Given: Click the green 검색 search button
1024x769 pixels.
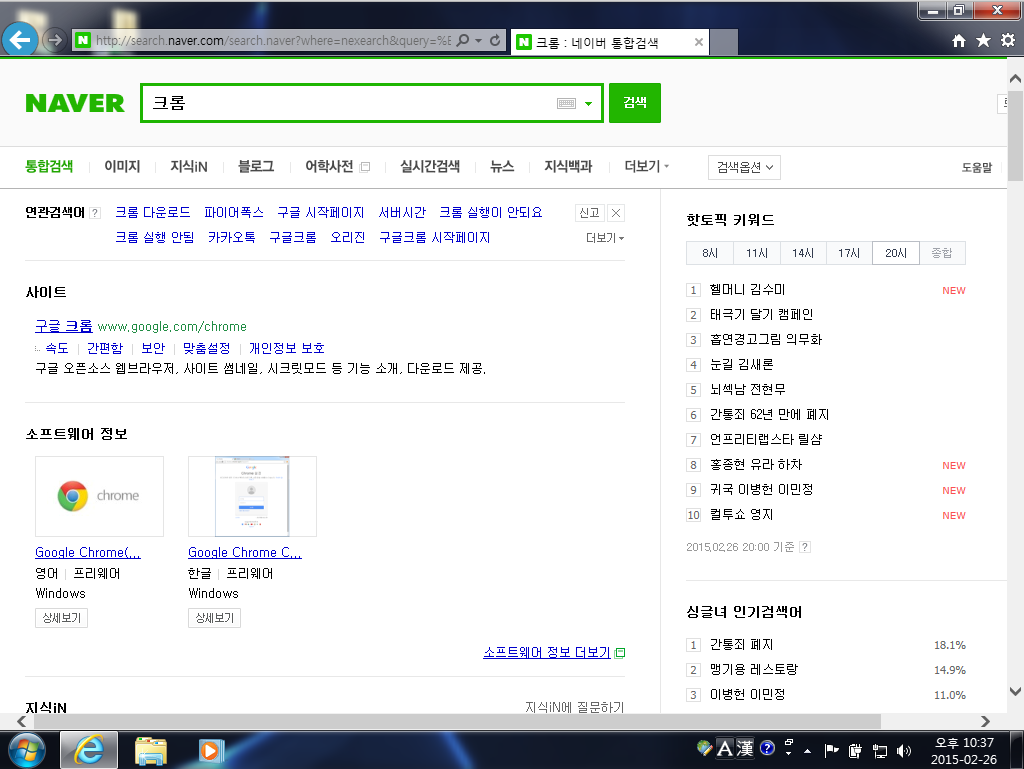Looking at the screenshot, I should (x=635, y=102).
